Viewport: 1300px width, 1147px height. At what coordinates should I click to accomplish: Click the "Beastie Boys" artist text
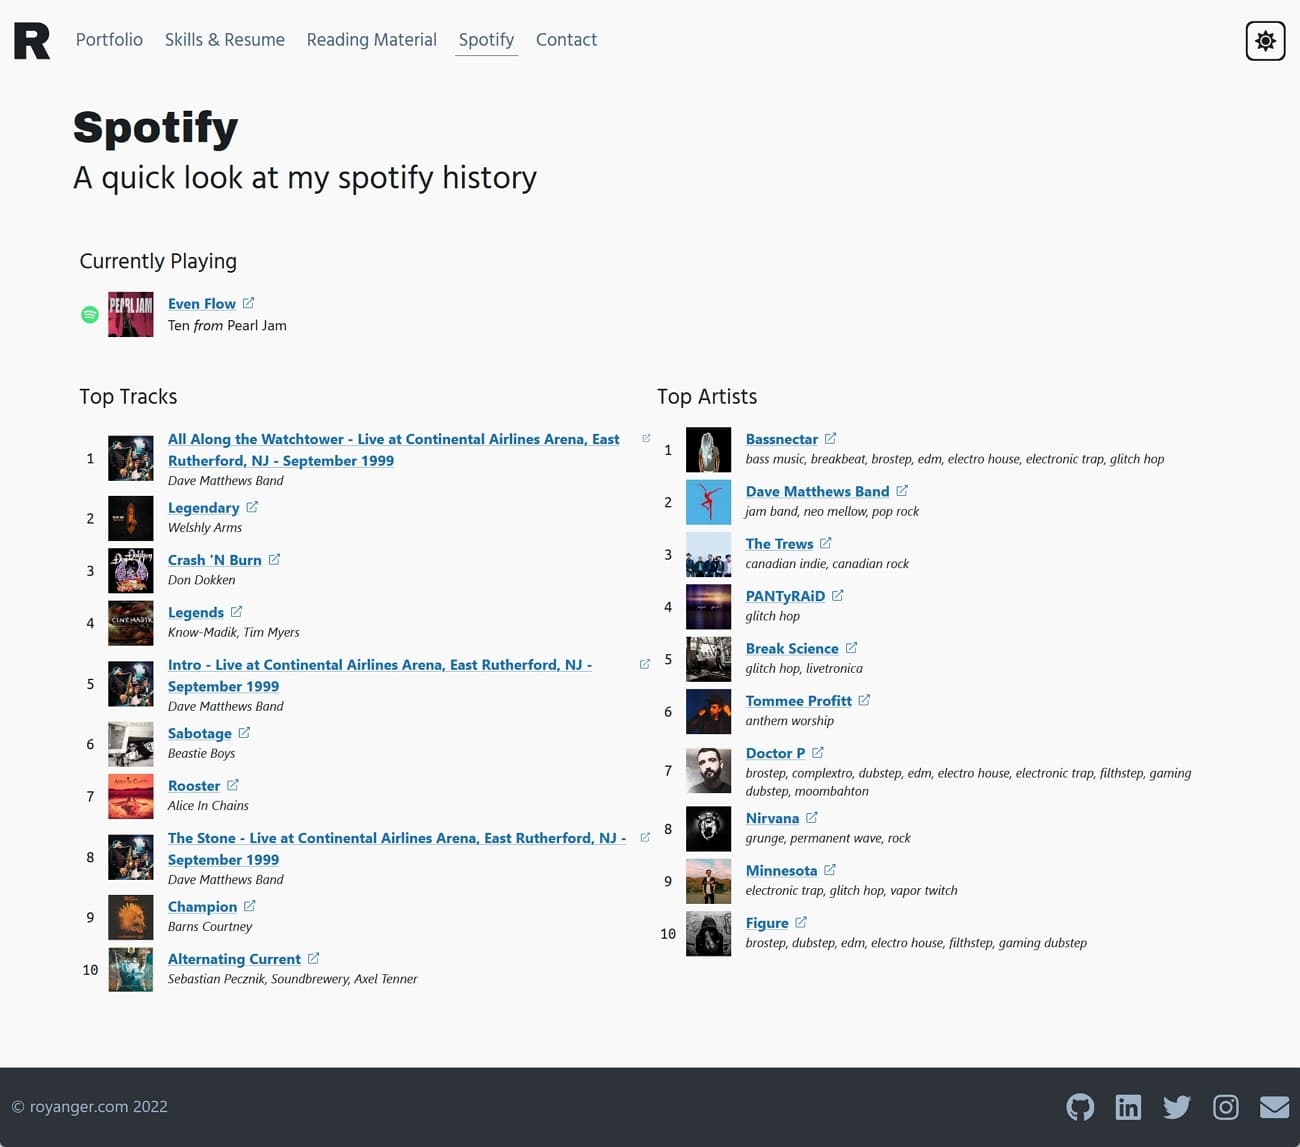pos(201,753)
